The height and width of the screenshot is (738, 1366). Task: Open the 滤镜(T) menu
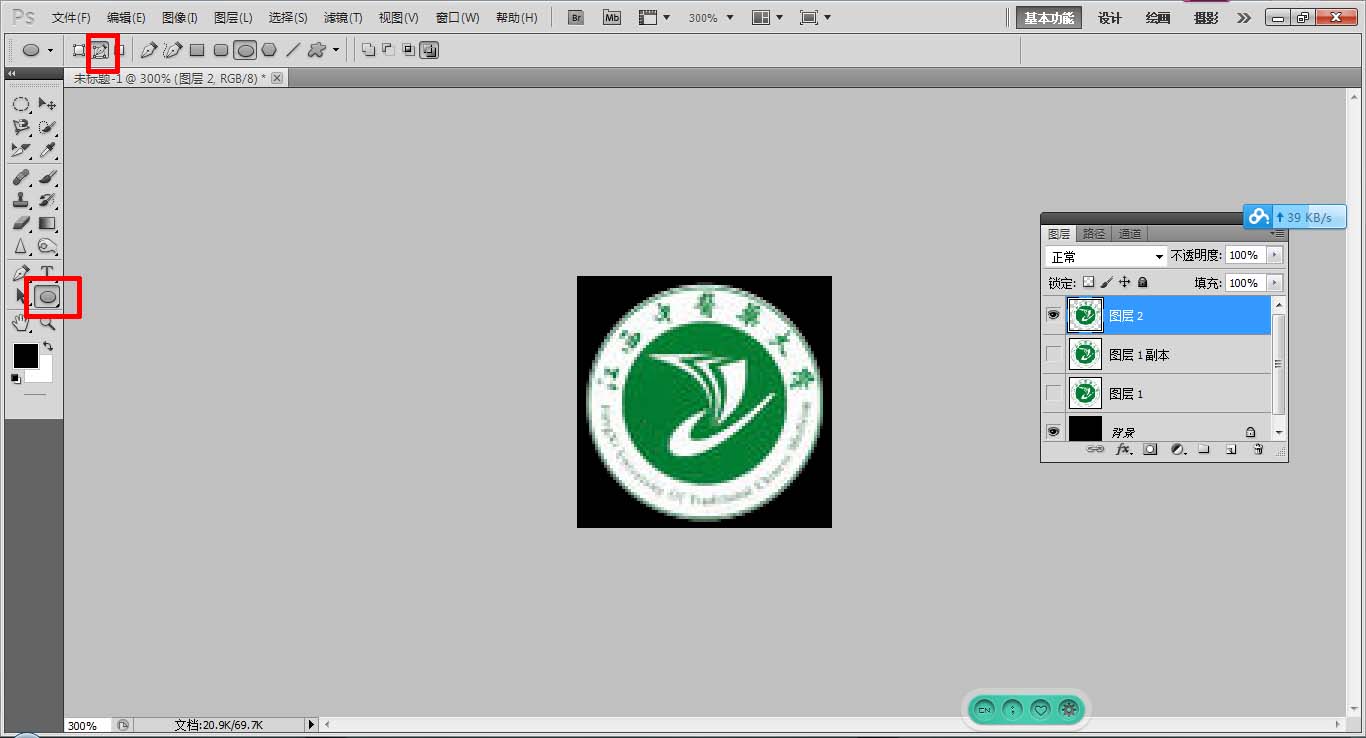[343, 18]
